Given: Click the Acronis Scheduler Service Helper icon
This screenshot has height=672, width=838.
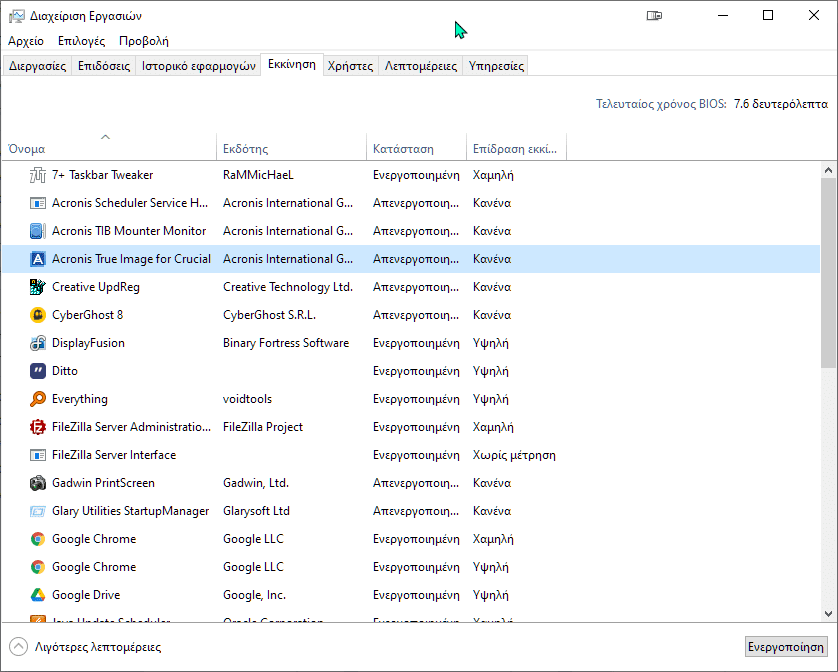Looking at the screenshot, I should (37, 203).
